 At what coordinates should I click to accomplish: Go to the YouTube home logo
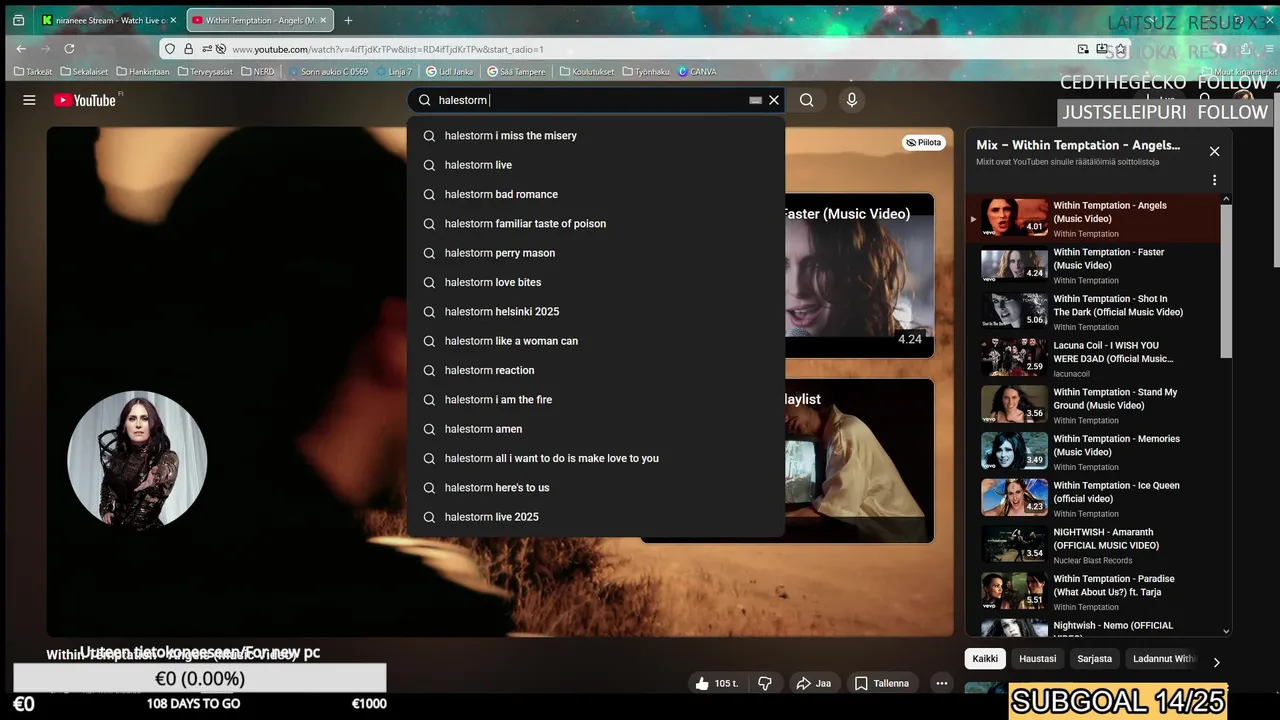pos(85,100)
